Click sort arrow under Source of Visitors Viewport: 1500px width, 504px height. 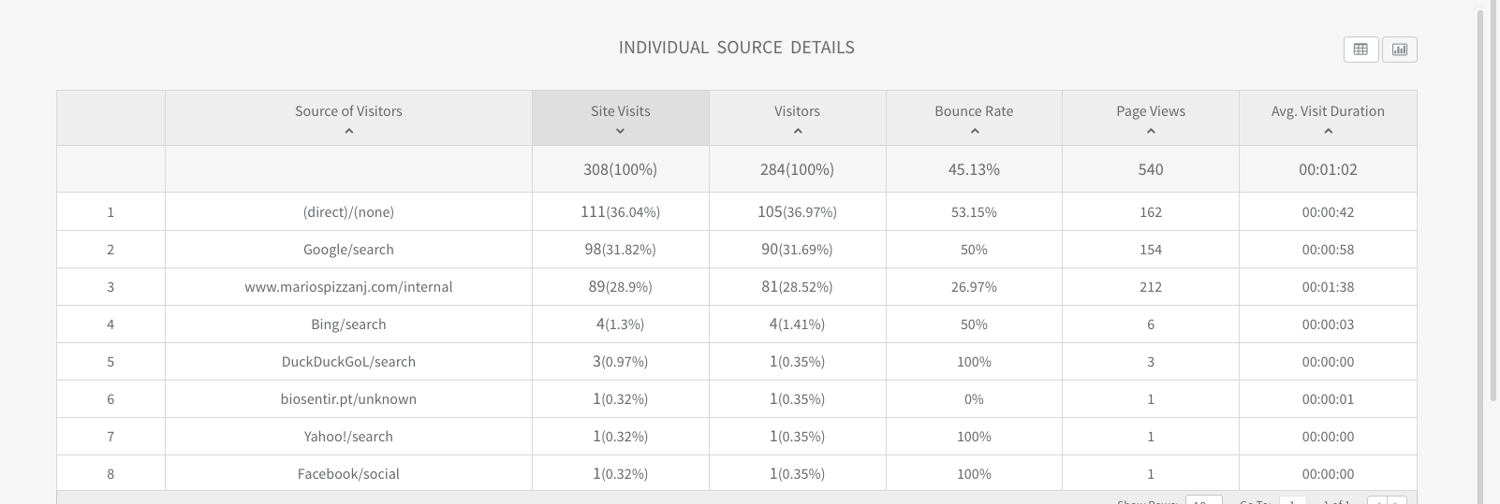click(348, 131)
